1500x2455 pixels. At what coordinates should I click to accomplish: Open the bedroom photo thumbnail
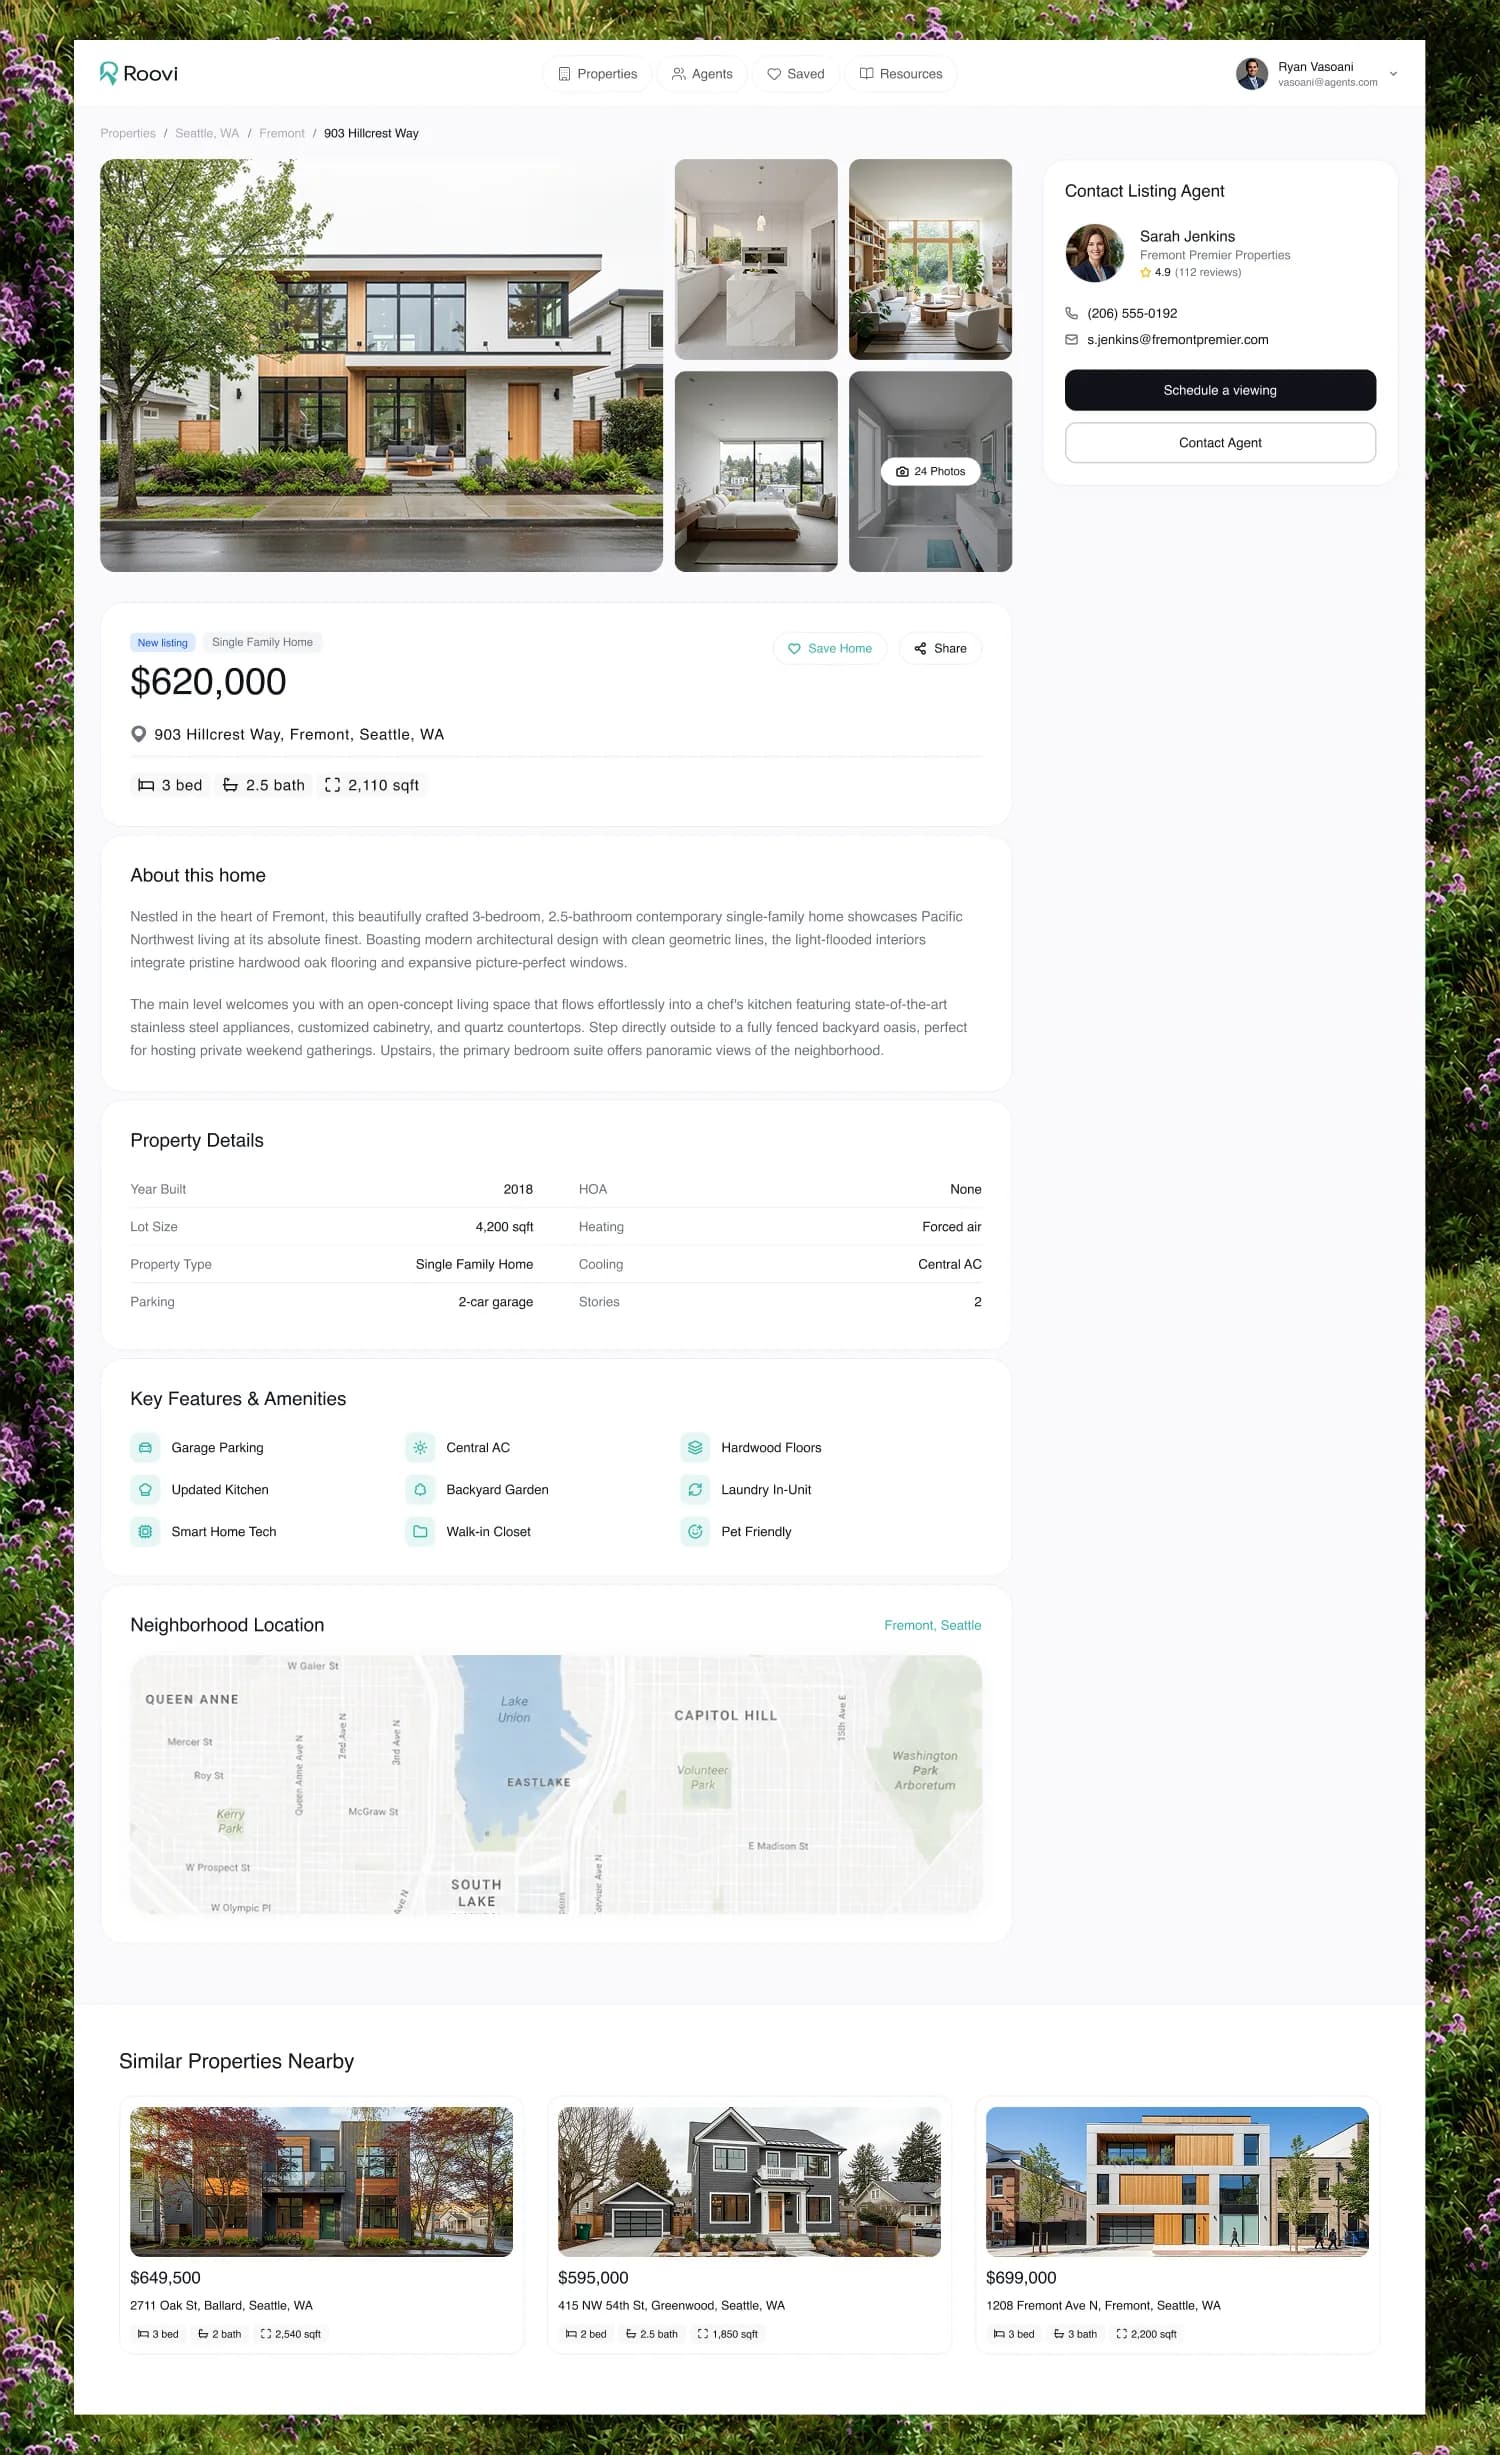click(x=756, y=471)
